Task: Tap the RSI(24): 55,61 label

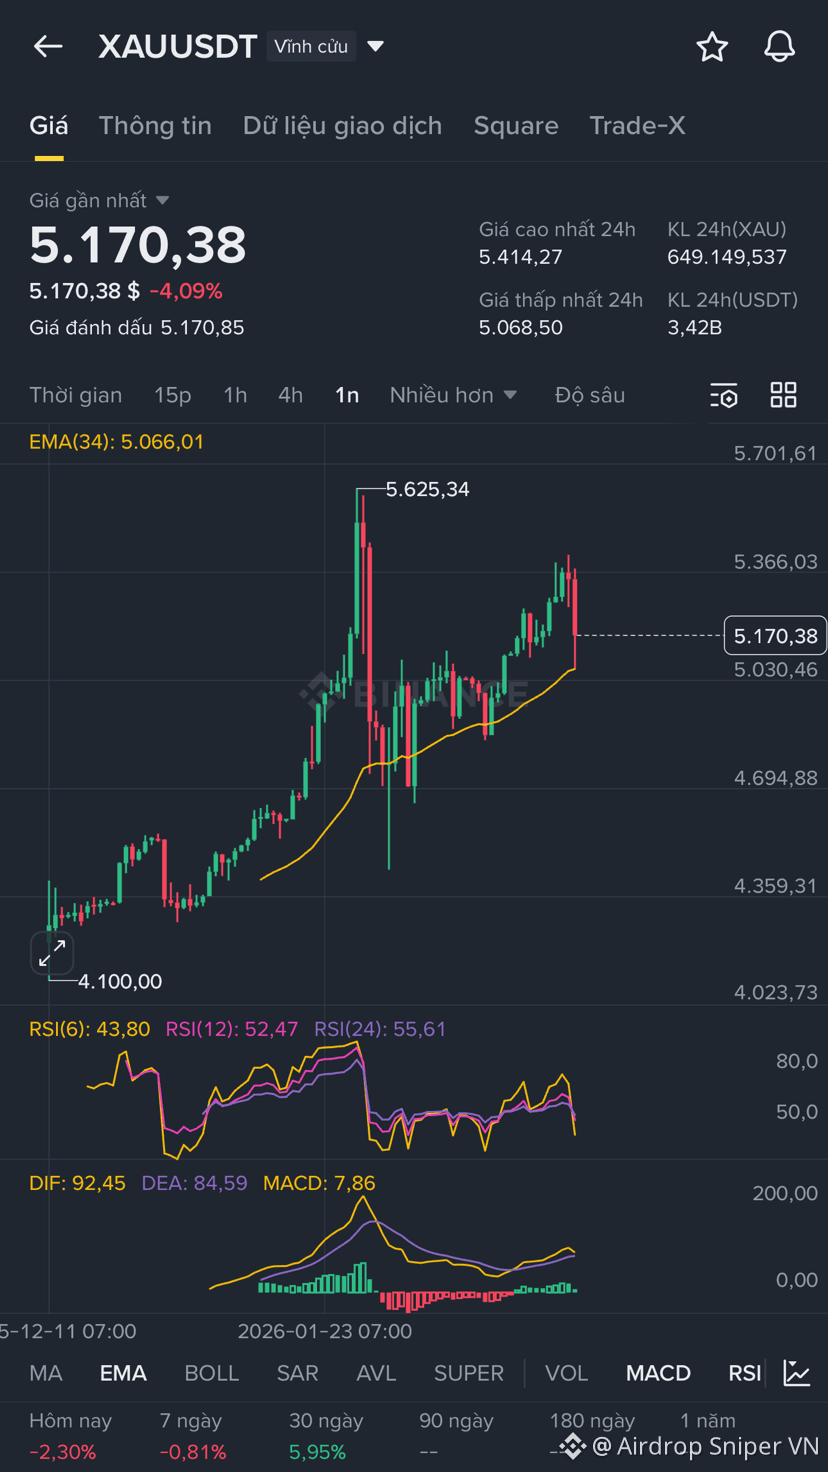Action: pyautogui.click(x=380, y=1029)
